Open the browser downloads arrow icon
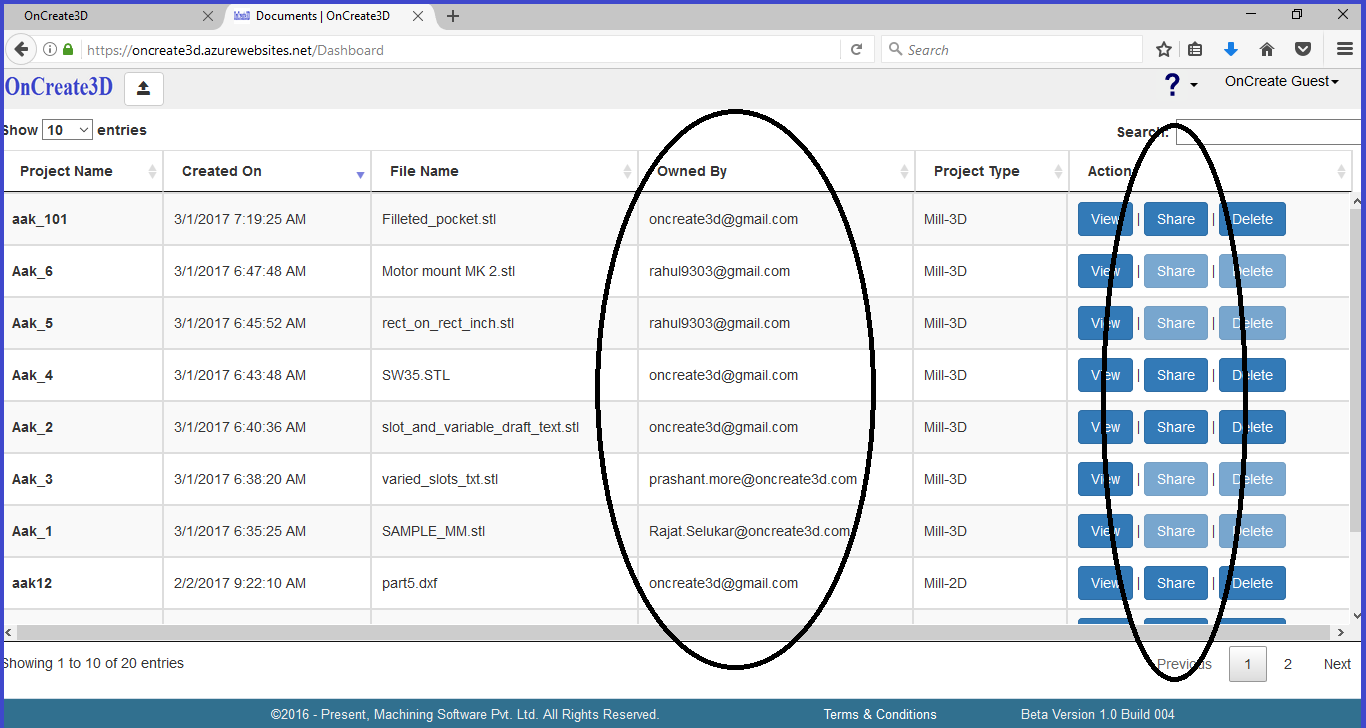The image size is (1366, 728). point(1231,50)
